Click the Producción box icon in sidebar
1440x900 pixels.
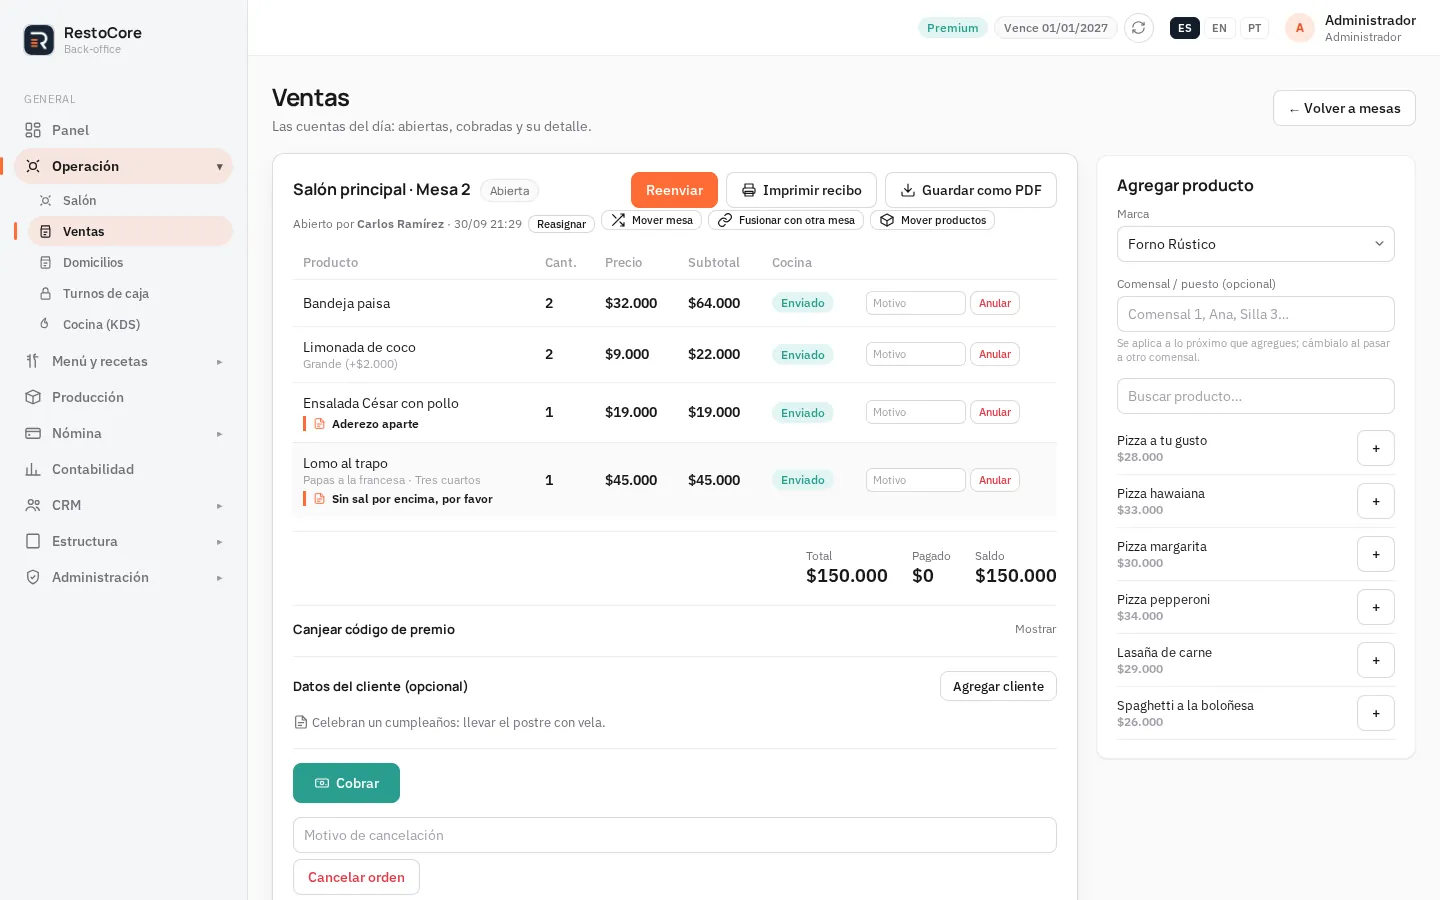click(33, 397)
